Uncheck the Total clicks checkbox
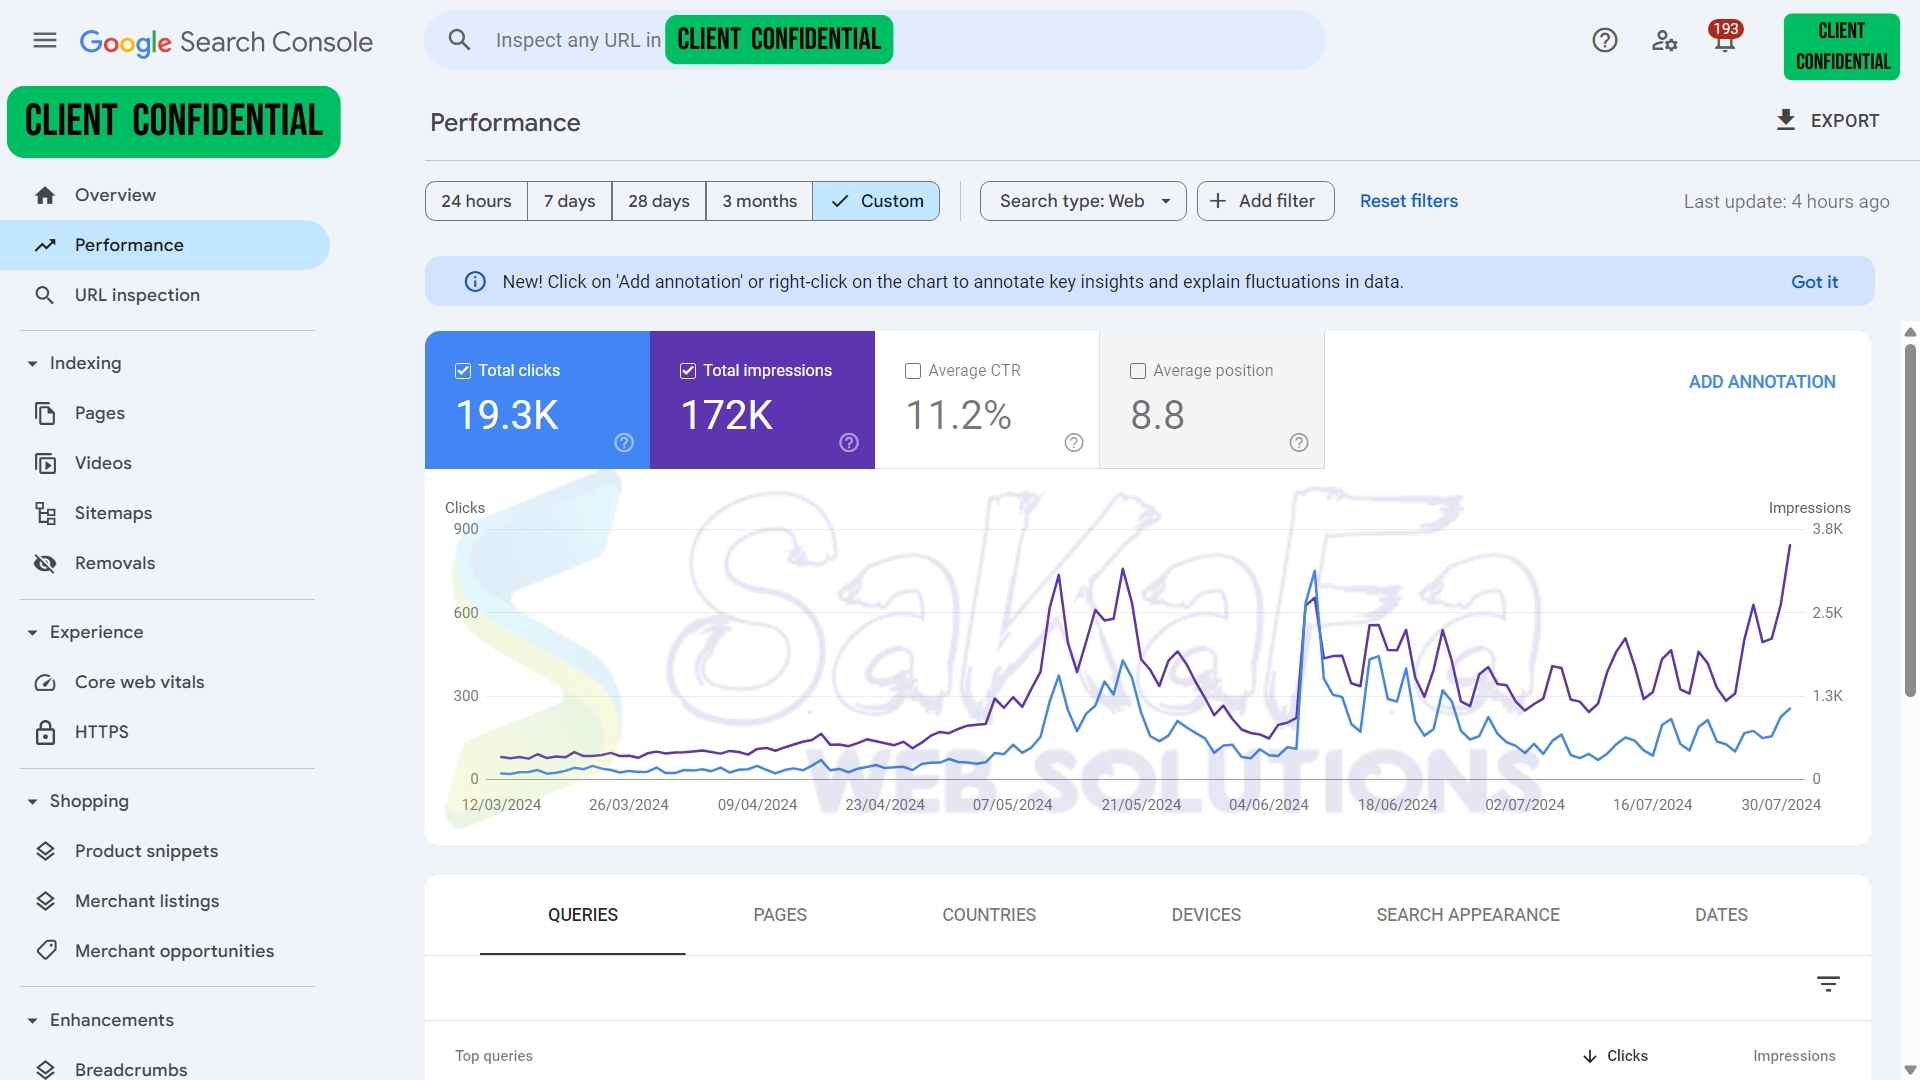Screen dimensions: 1920x1080 pos(463,371)
